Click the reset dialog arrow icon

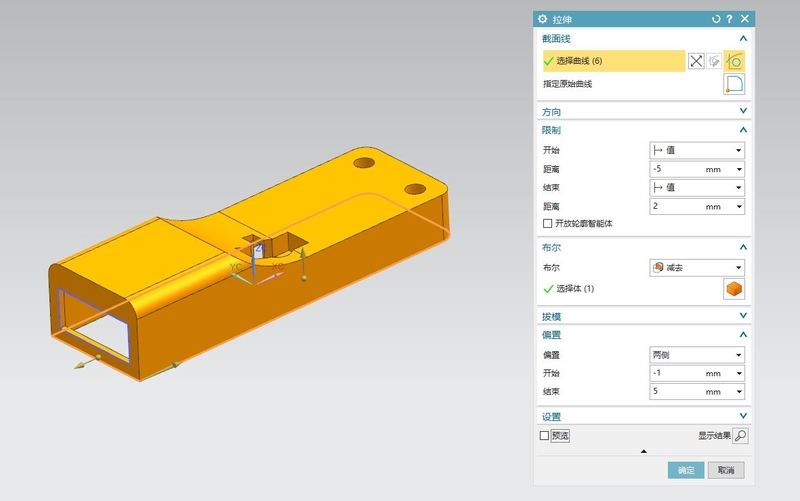pyautogui.click(x=715, y=19)
